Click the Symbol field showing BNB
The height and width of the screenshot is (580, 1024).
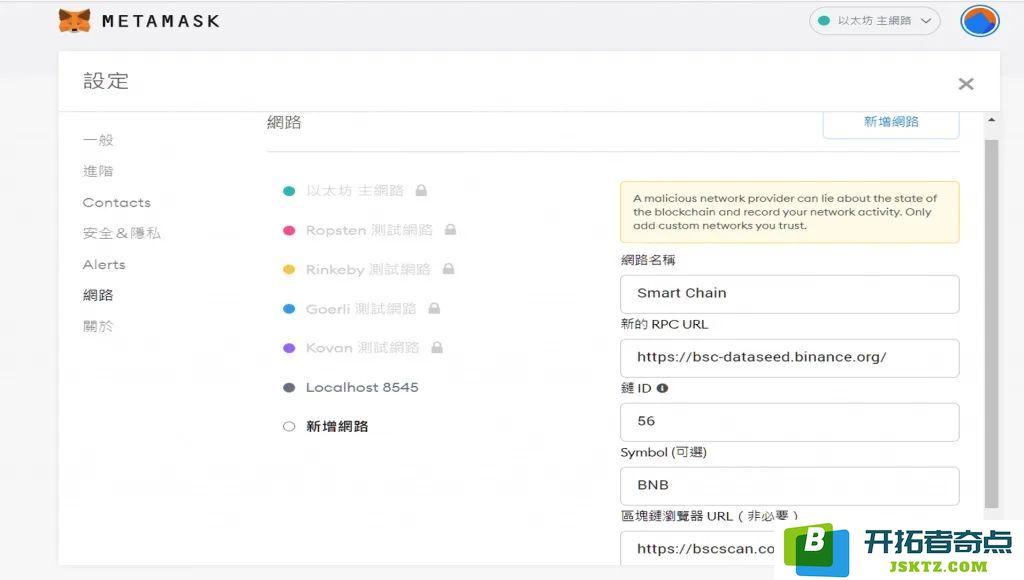[790, 486]
